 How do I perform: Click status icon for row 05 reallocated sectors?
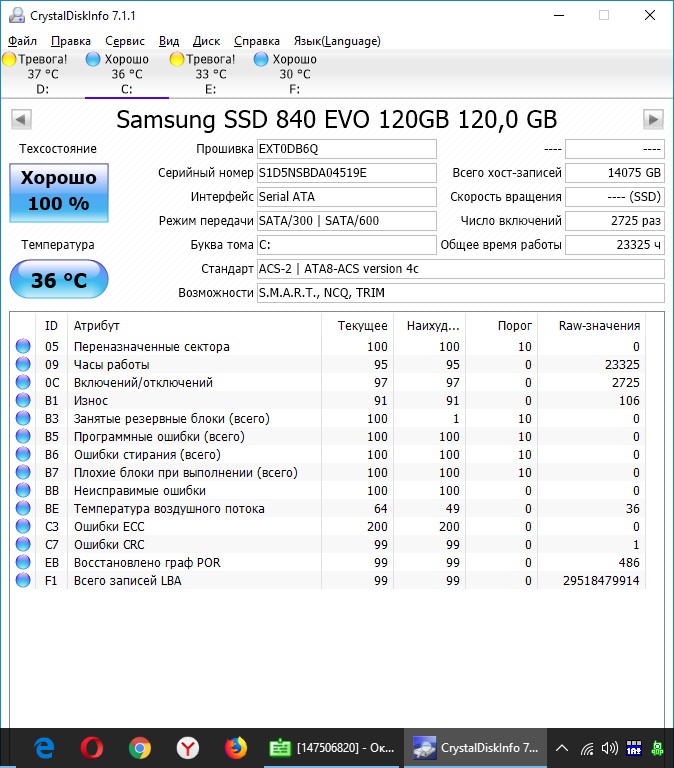23,346
